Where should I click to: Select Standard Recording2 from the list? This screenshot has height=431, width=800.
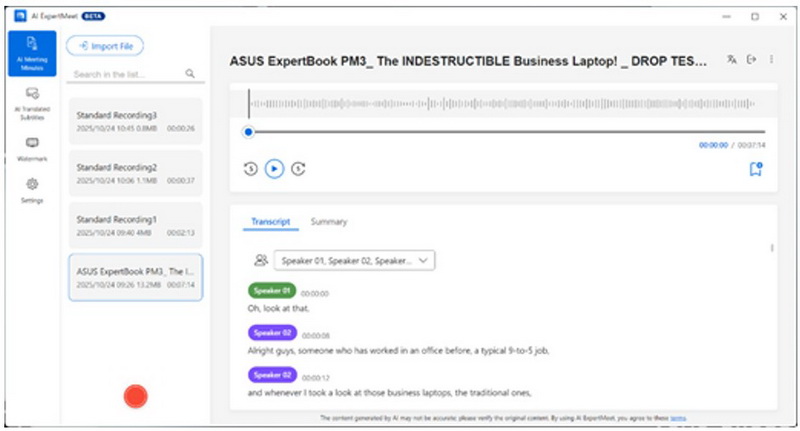(134, 173)
